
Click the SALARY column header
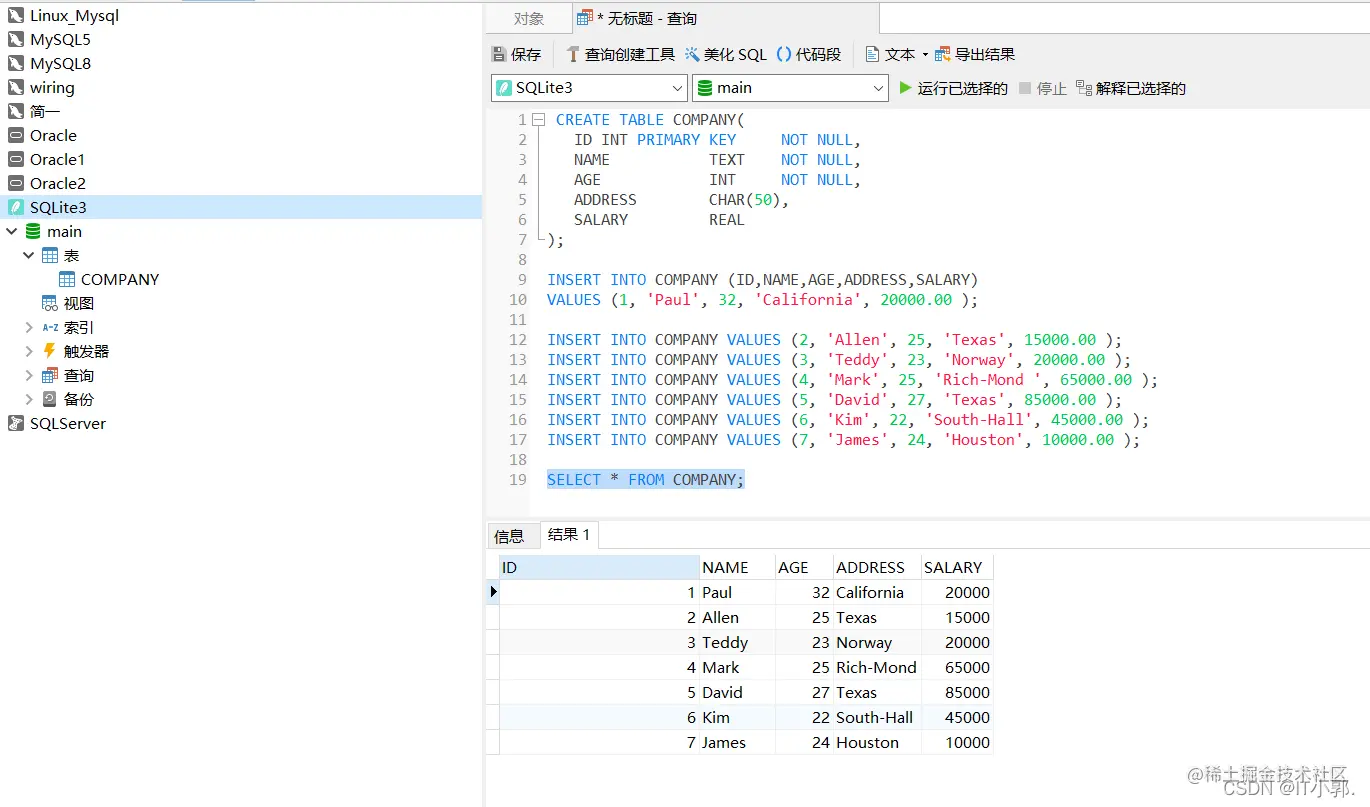coord(957,568)
